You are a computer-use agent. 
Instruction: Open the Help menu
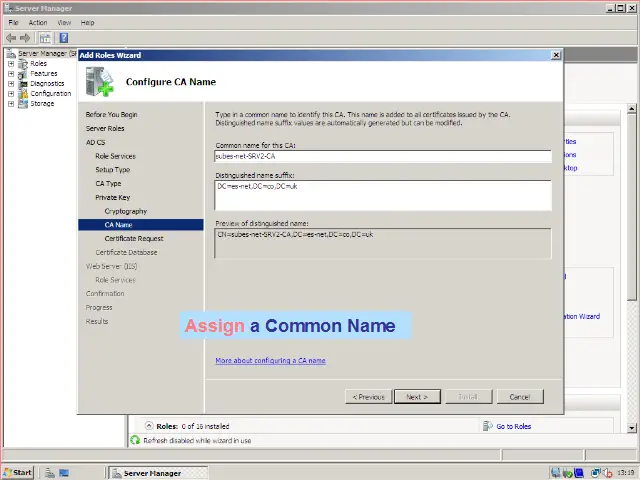pos(87,22)
